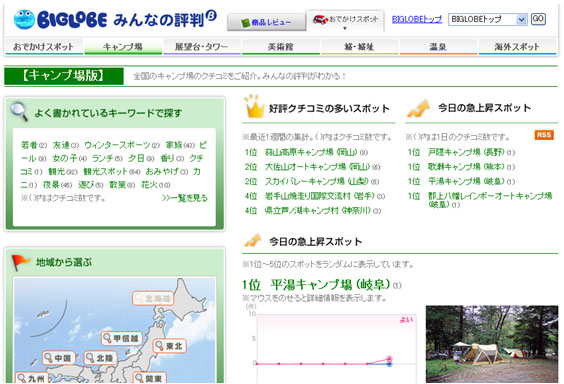The width and height of the screenshot is (564, 384).
Task: Open 戸隠キャンプ場 (長野) rising spot link
Action: tap(467, 152)
